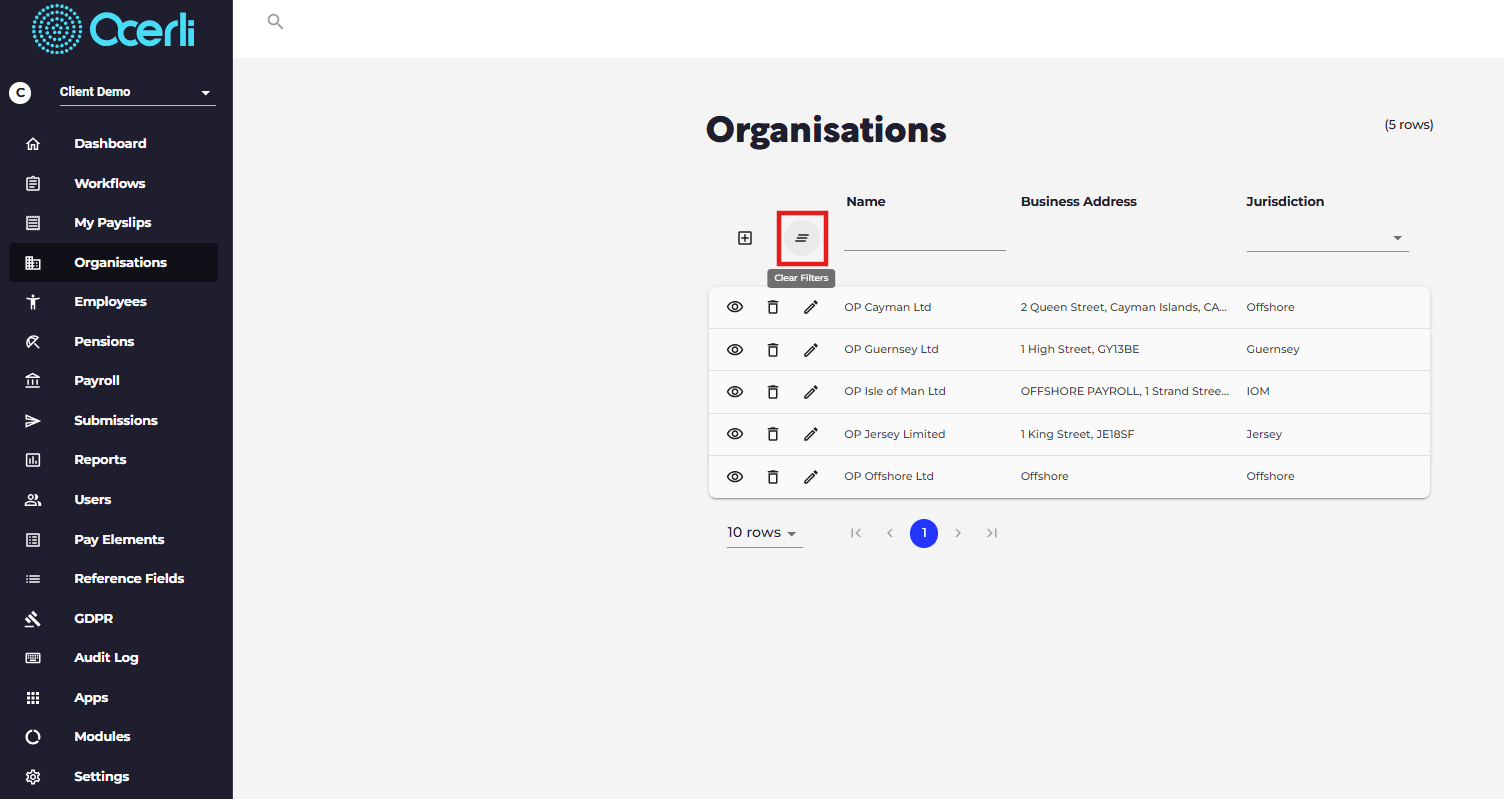This screenshot has height=799, width=1504.
Task: Click the Name filter input field
Action: 925,238
